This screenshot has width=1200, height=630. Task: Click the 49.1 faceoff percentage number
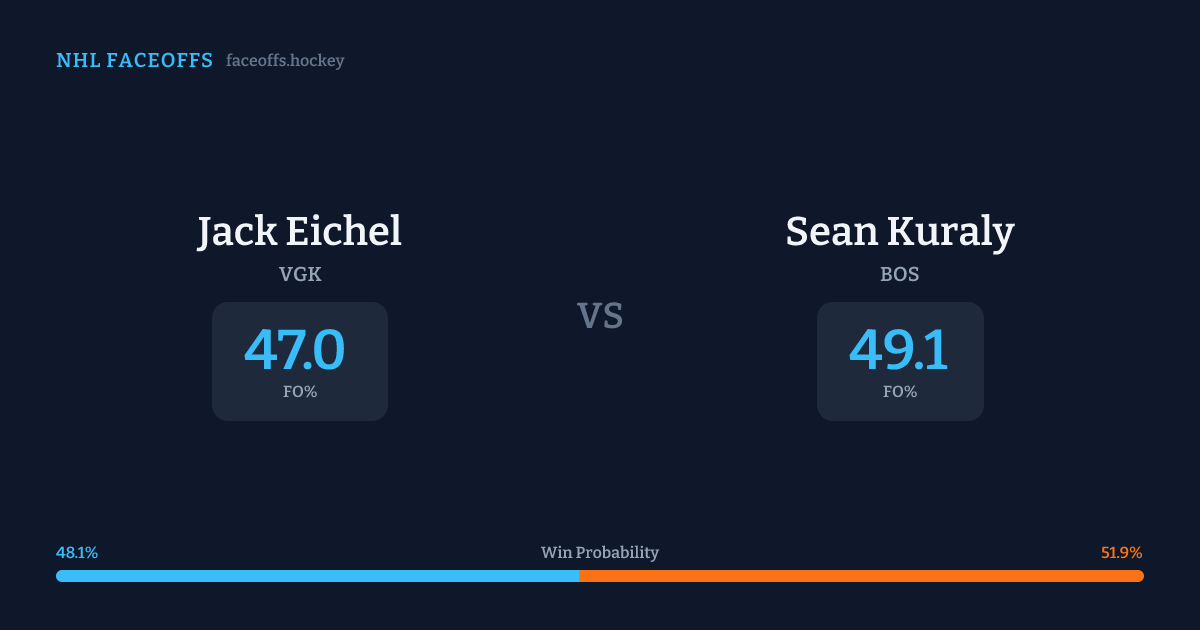coord(899,350)
